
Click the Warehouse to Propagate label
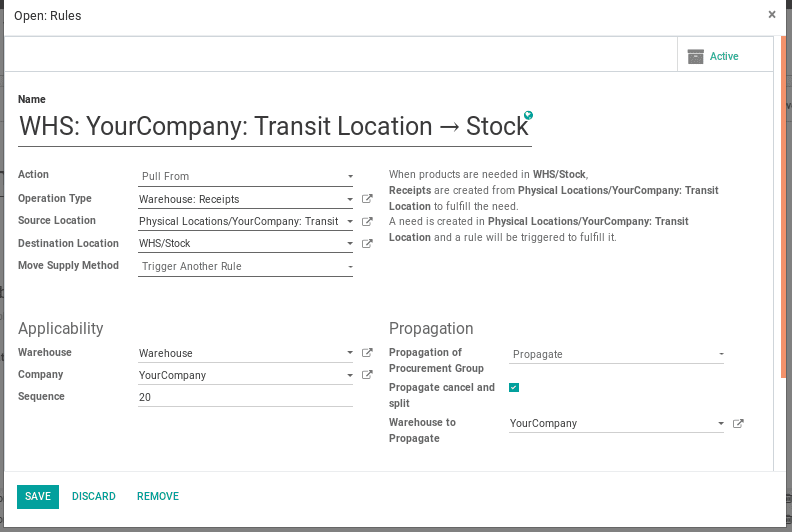click(422, 430)
